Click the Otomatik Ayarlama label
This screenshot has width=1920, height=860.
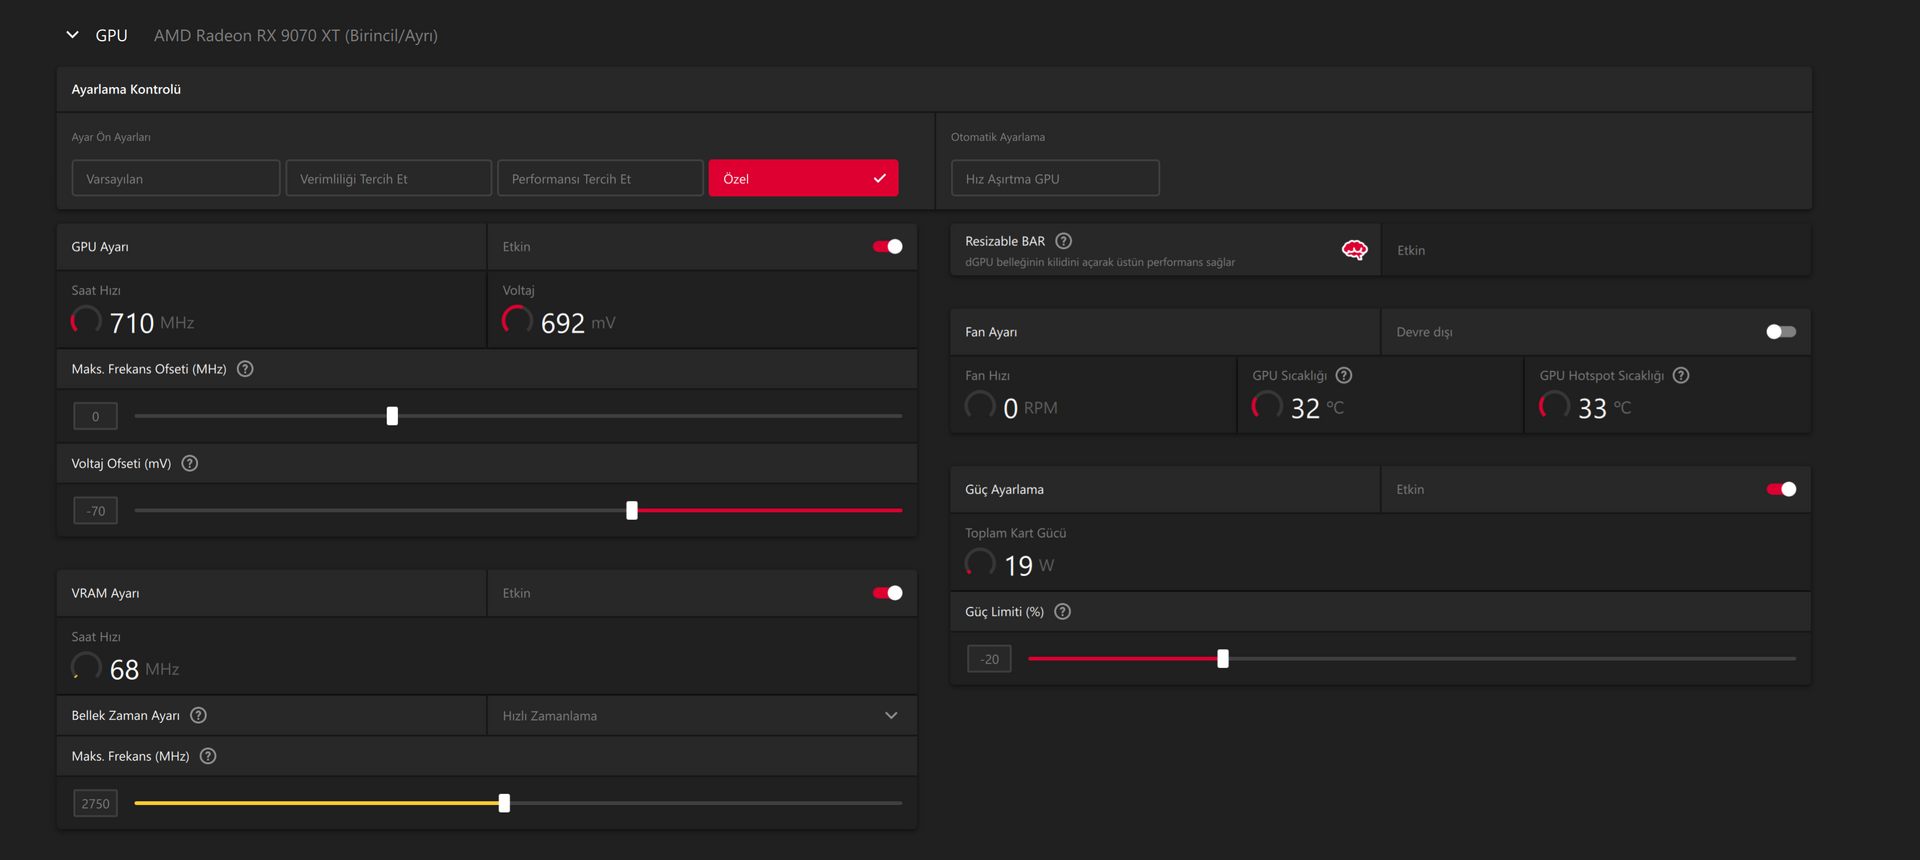click(x=998, y=137)
